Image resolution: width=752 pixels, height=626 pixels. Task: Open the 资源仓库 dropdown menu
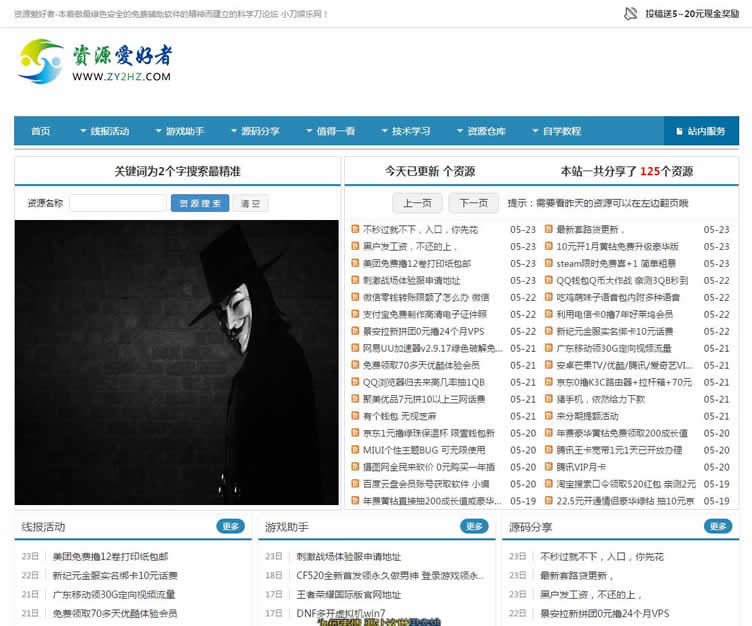tap(480, 131)
